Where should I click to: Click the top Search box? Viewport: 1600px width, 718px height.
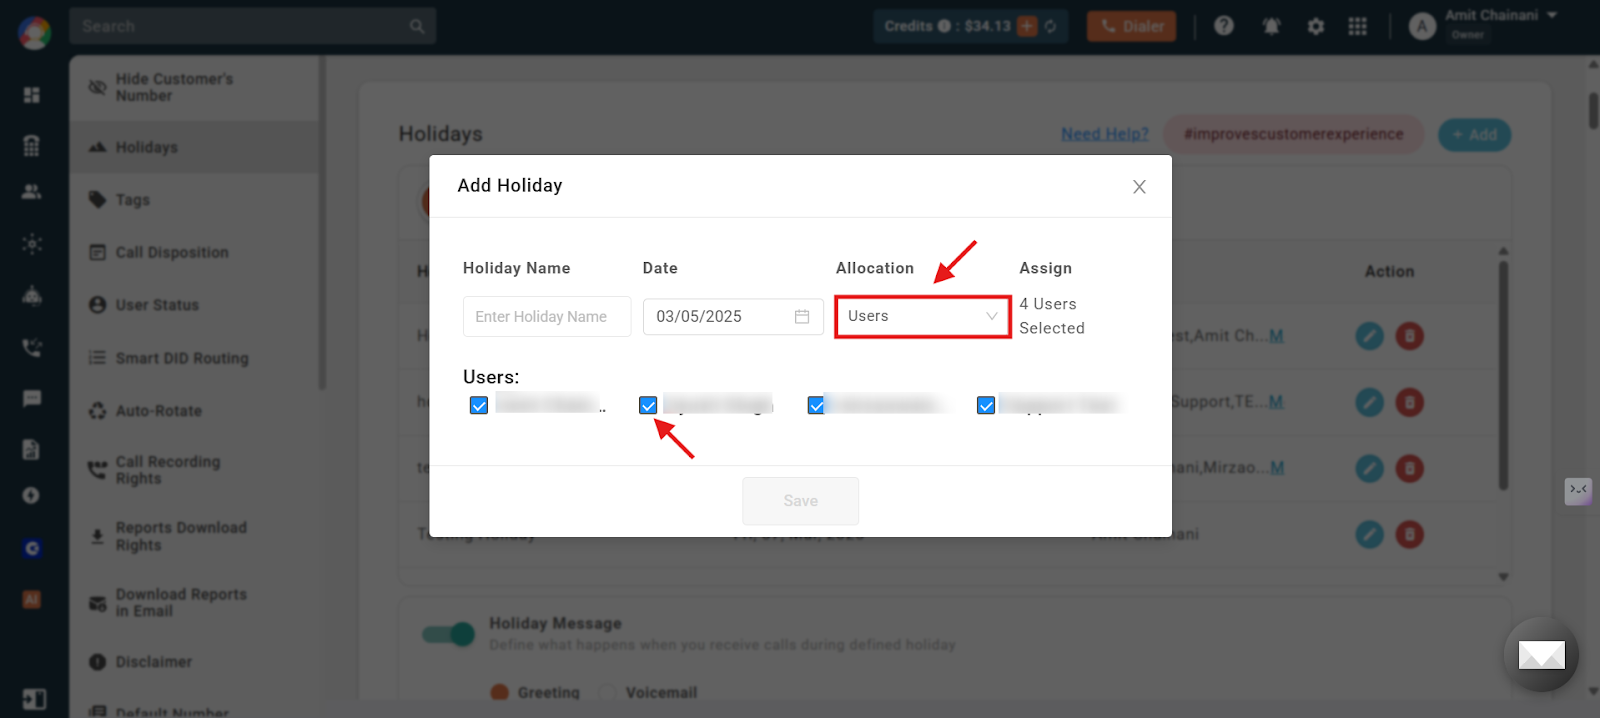[253, 27]
